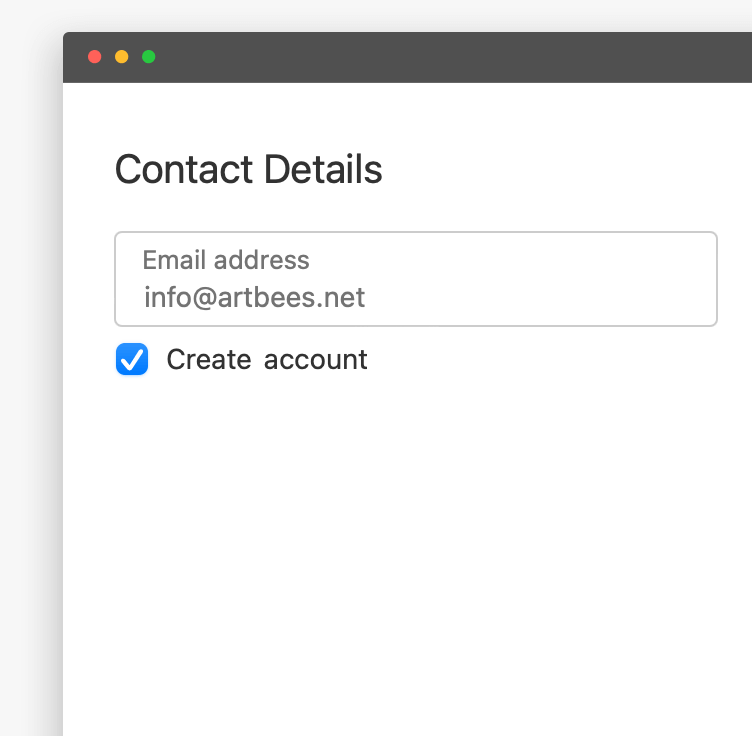This screenshot has width=752, height=736.
Task: Focus the Email address input field
Action: [x=416, y=279]
